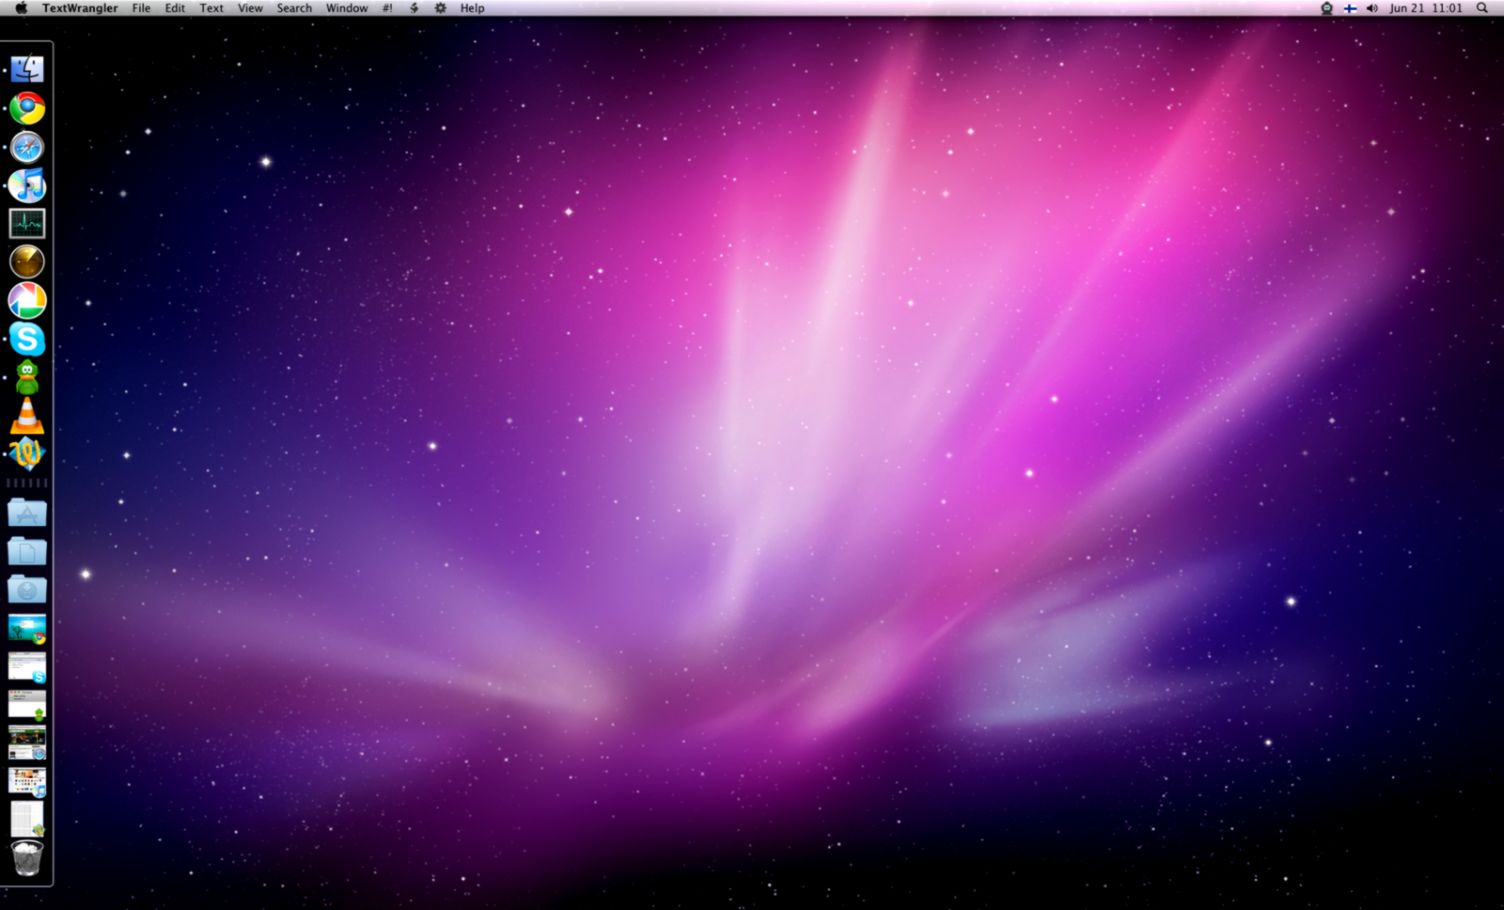Open the volume menu in the menu bar
The width and height of the screenshot is (1504, 910).
[1372, 8]
